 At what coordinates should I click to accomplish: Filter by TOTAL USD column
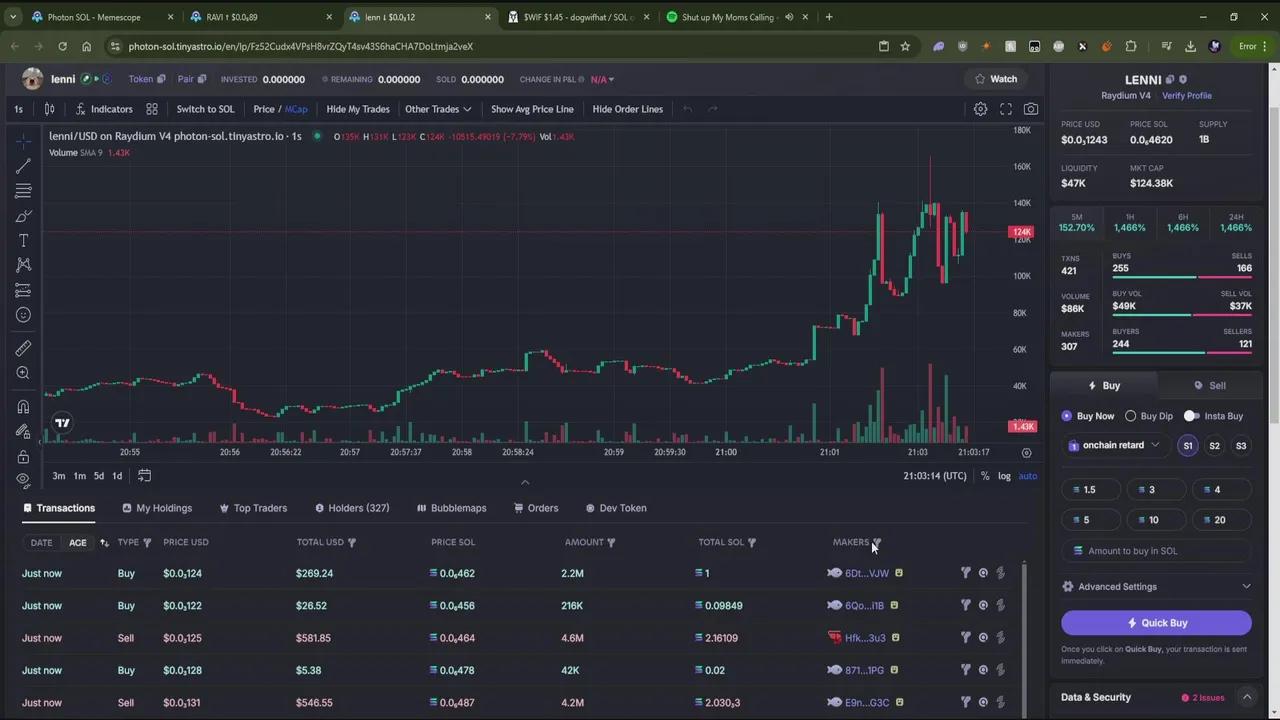click(351, 543)
